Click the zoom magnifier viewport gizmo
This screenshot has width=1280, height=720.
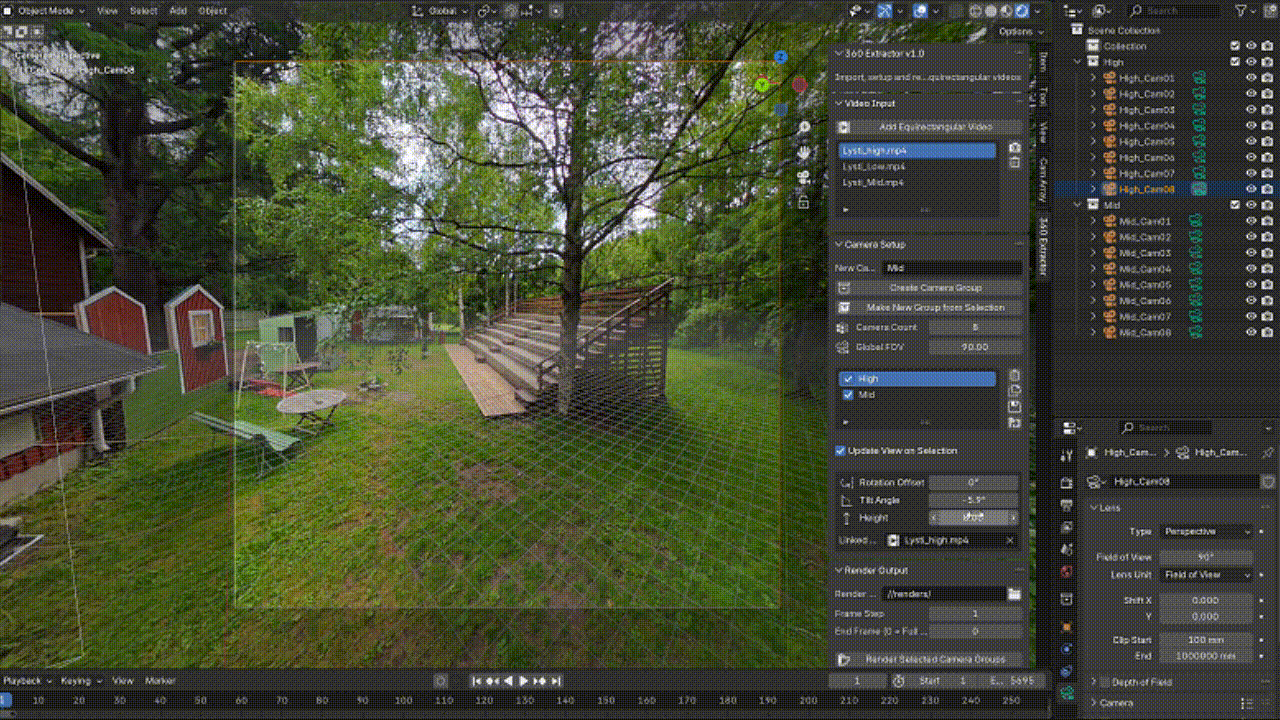803,128
